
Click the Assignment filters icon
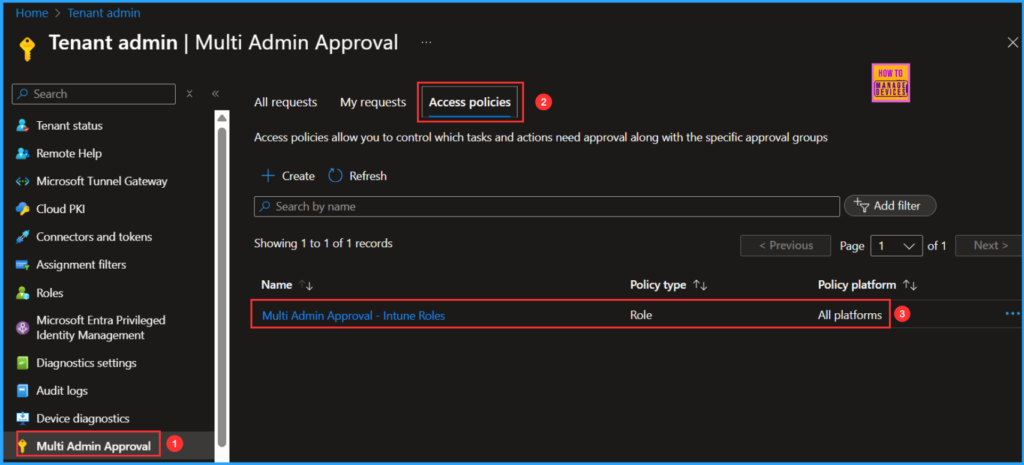[x=23, y=265]
